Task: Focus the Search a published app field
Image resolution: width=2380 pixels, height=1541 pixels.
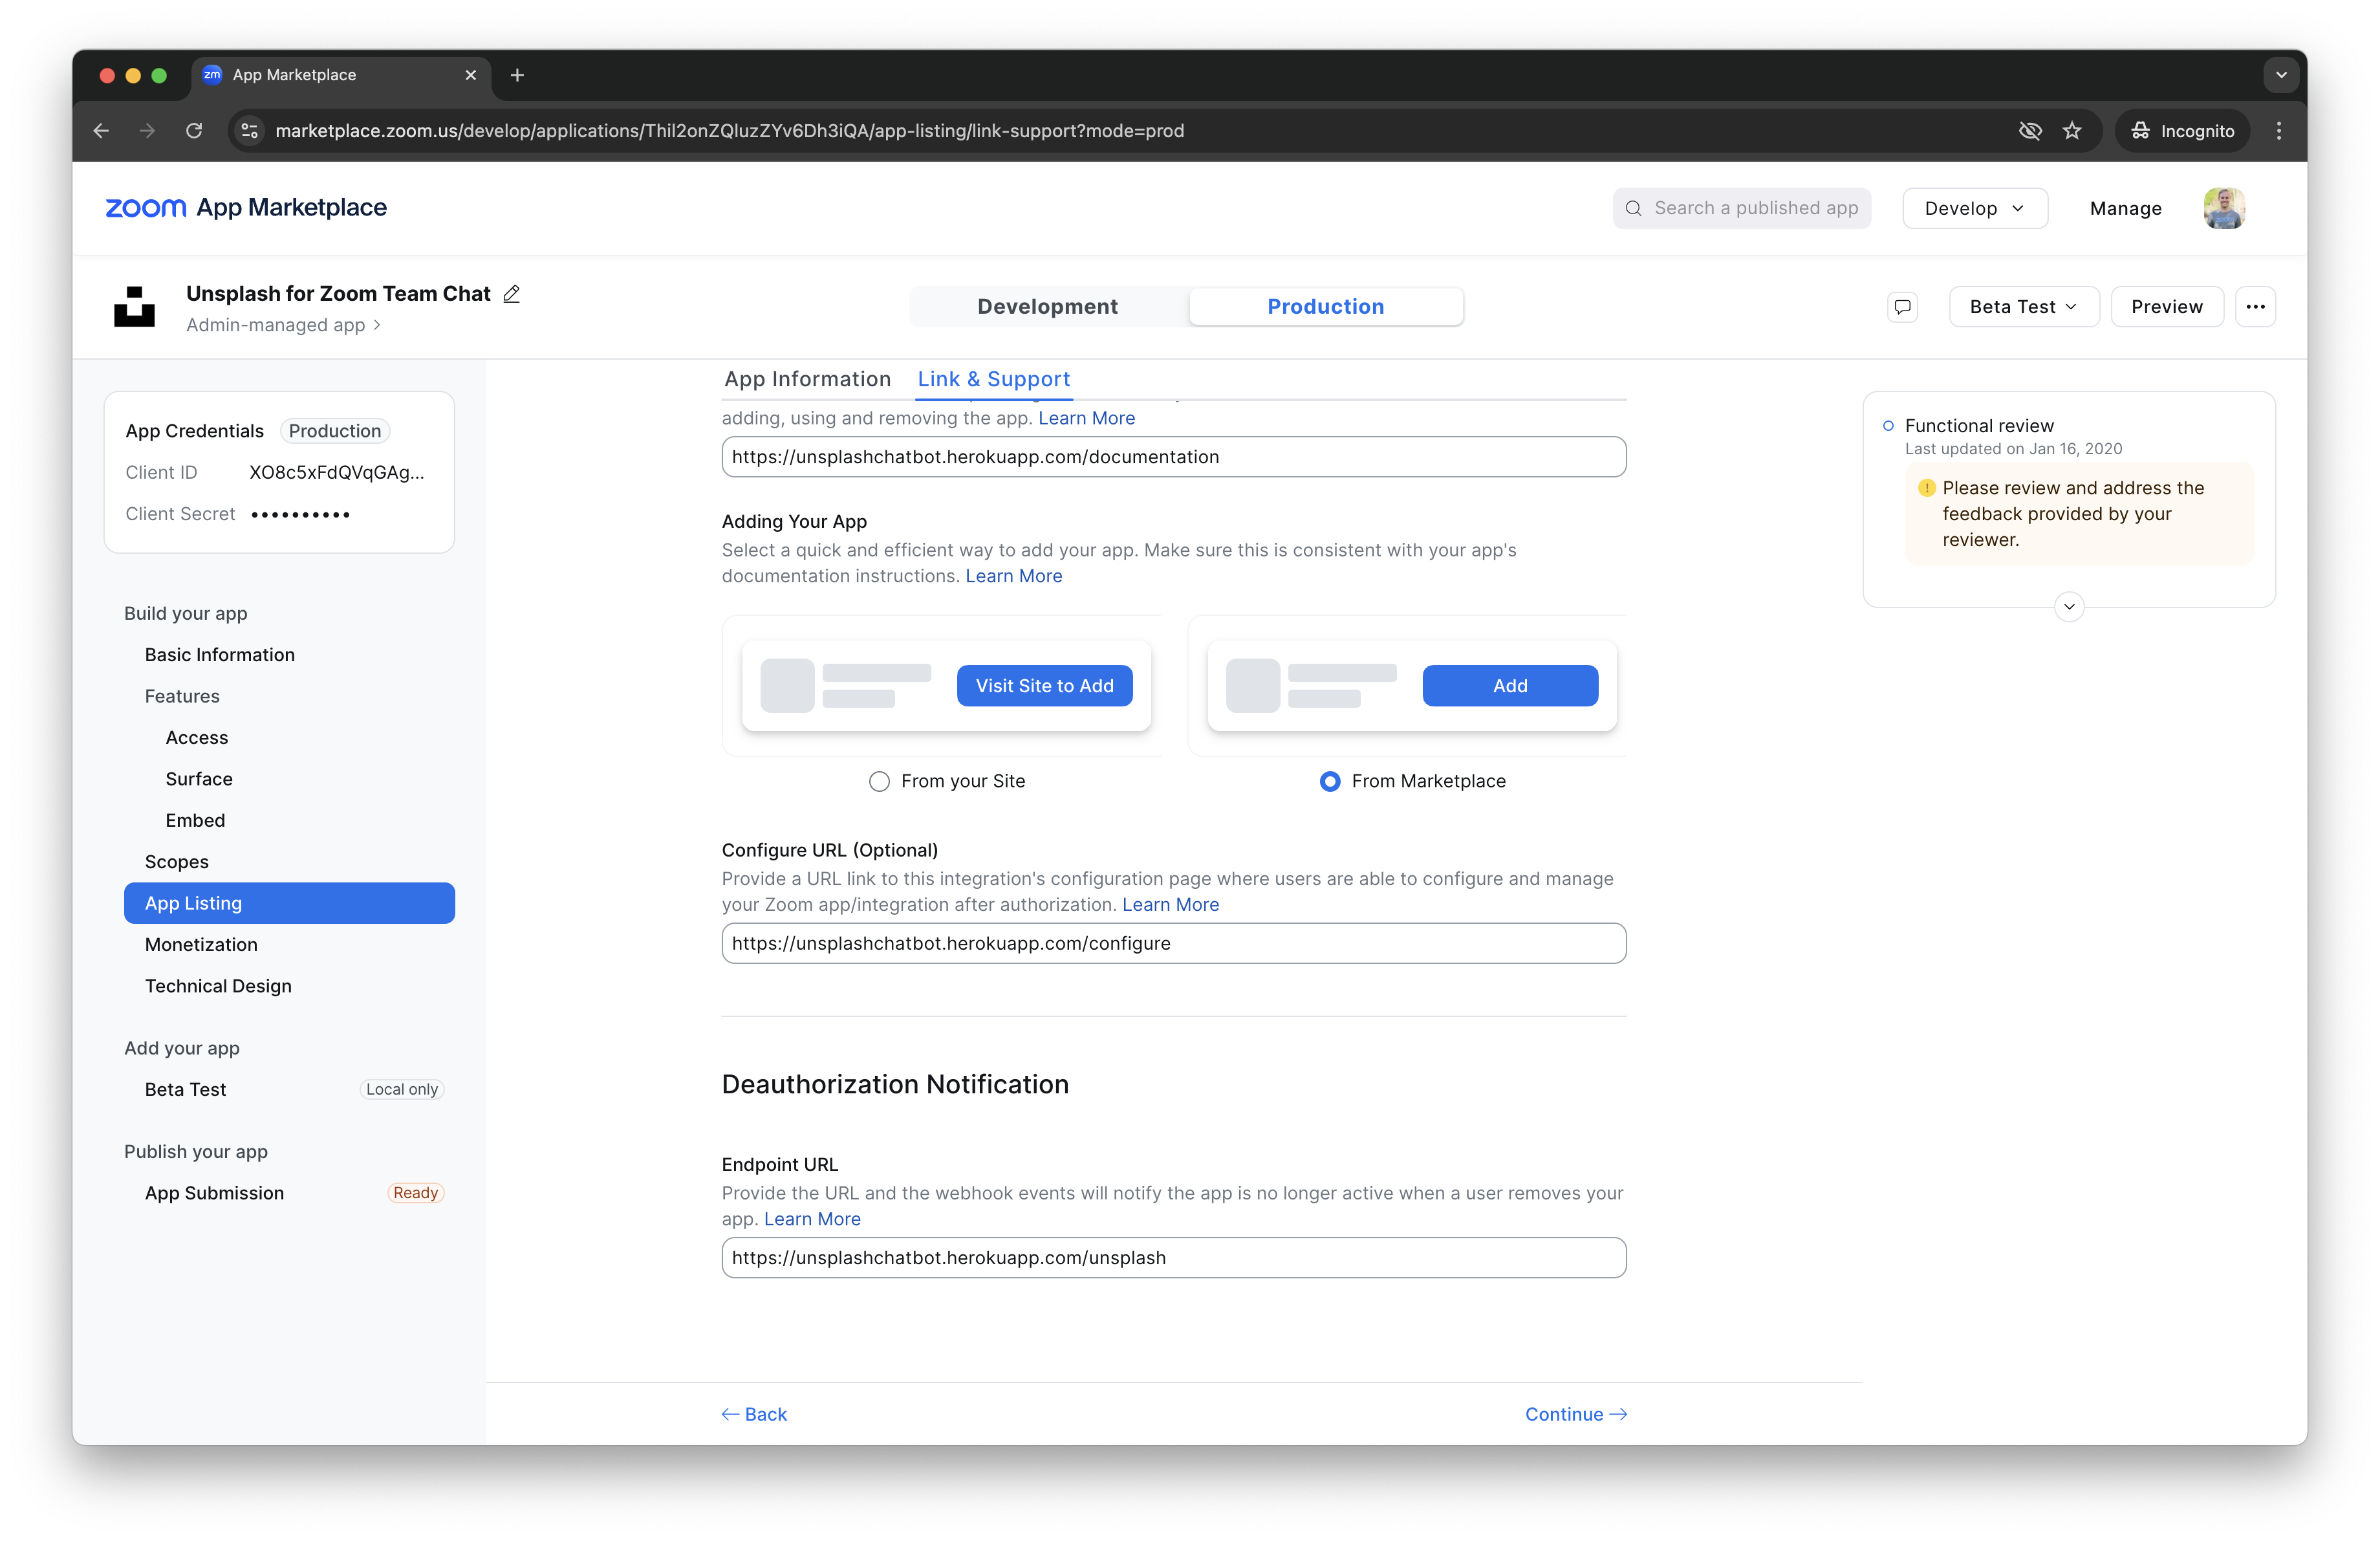Action: [1741, 208]
